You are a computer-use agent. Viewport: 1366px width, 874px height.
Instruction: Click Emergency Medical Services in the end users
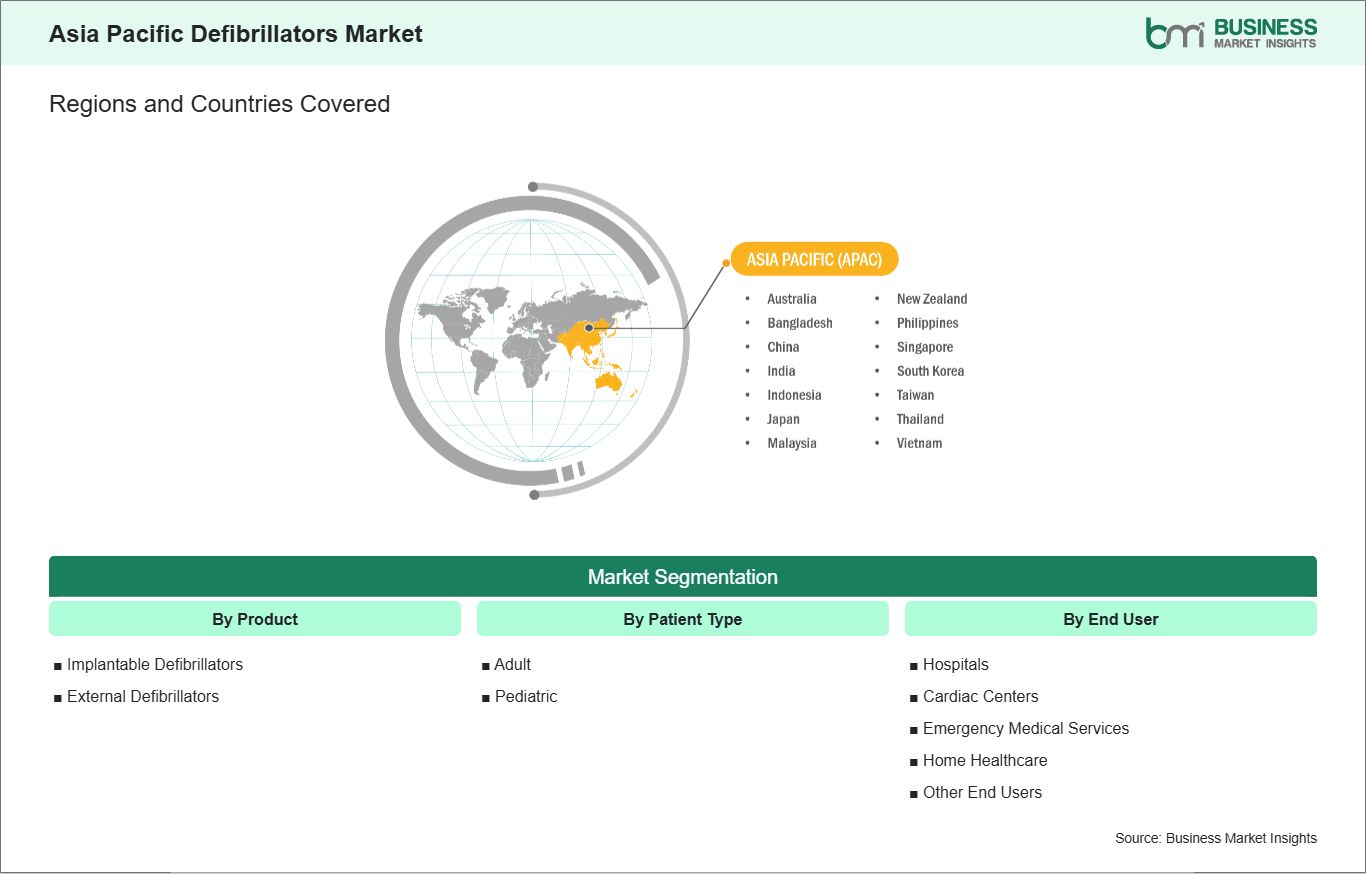click(1026, 728)
